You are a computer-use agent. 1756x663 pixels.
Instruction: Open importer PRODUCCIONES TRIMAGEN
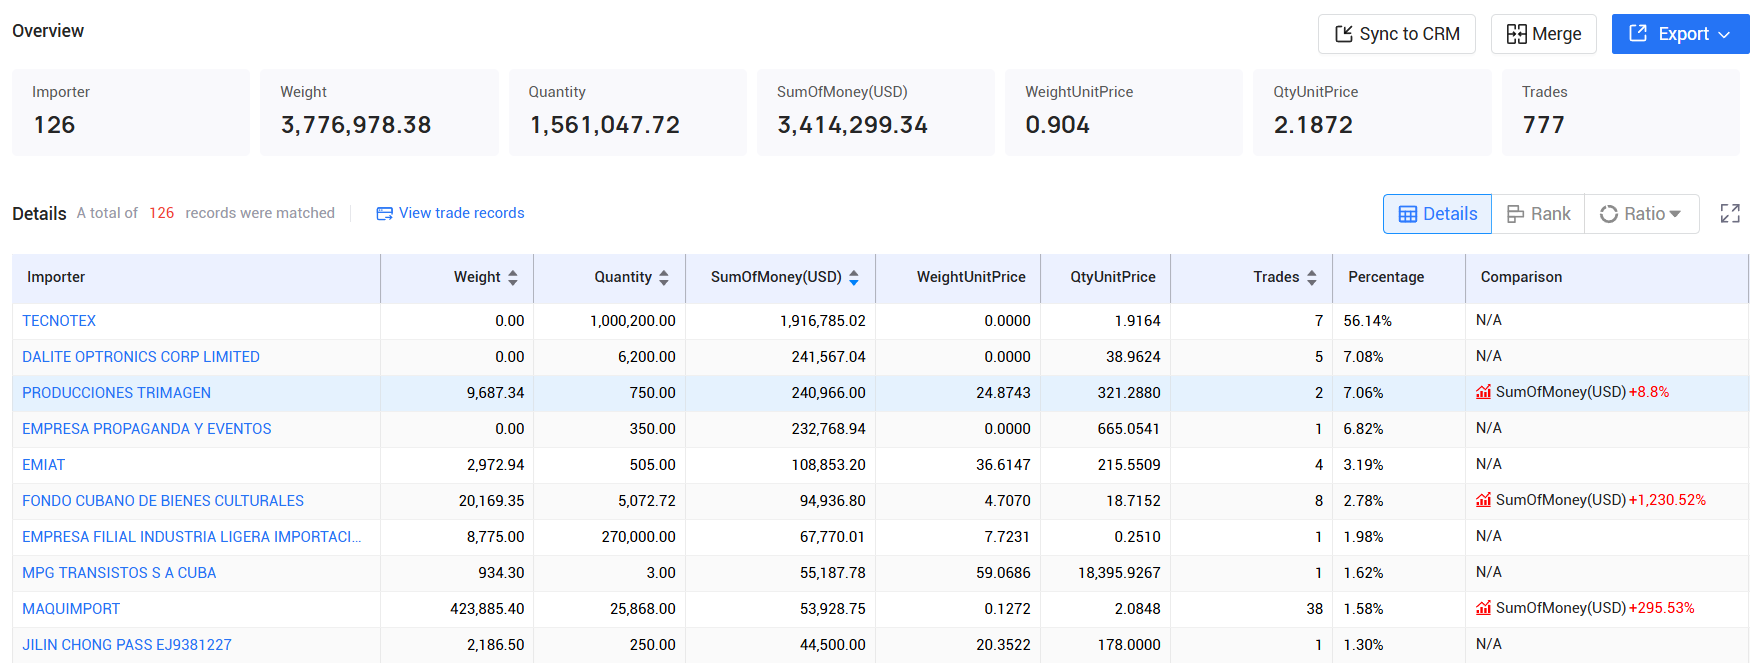click(116, 393)
